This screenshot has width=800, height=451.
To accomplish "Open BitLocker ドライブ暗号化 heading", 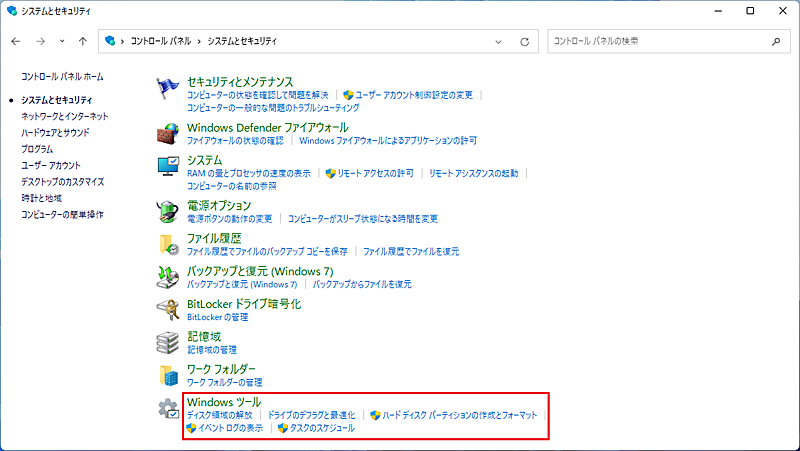I will point(244,304).
